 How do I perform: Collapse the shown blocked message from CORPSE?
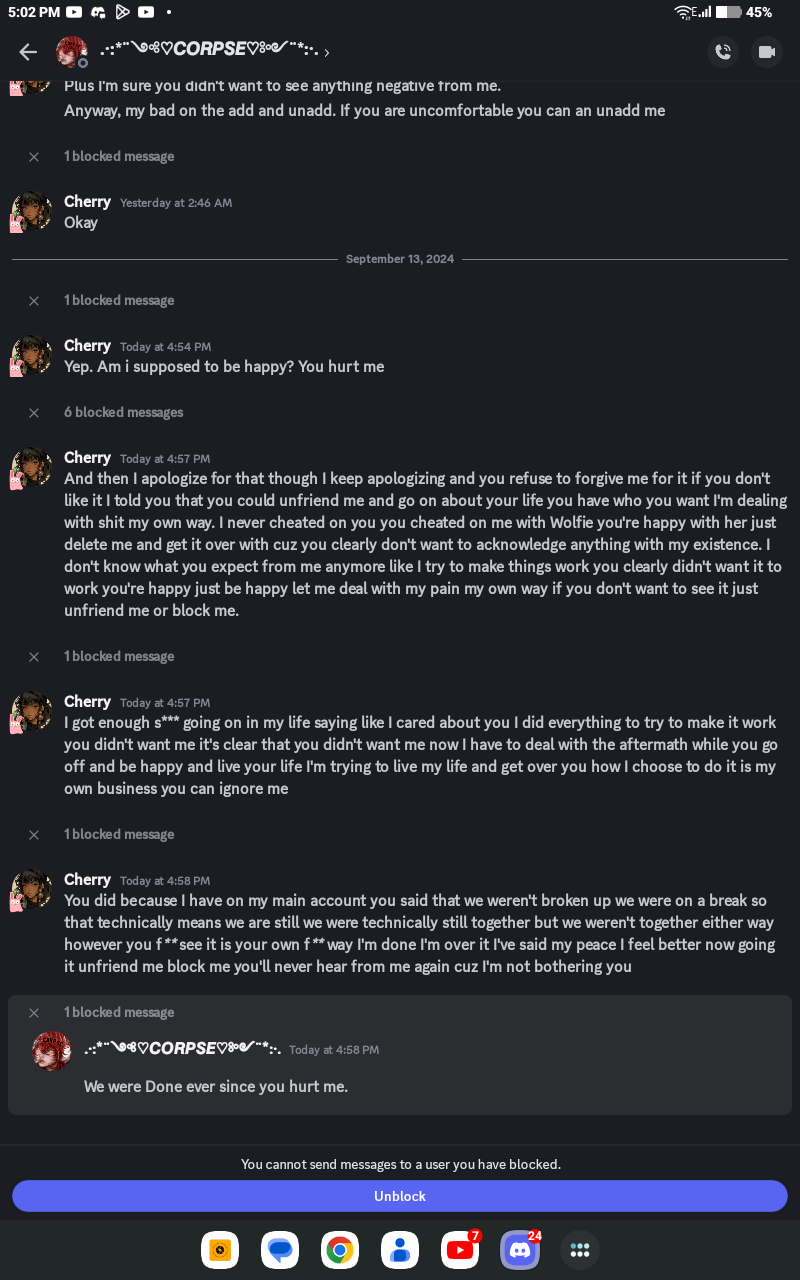(34, 1012)
